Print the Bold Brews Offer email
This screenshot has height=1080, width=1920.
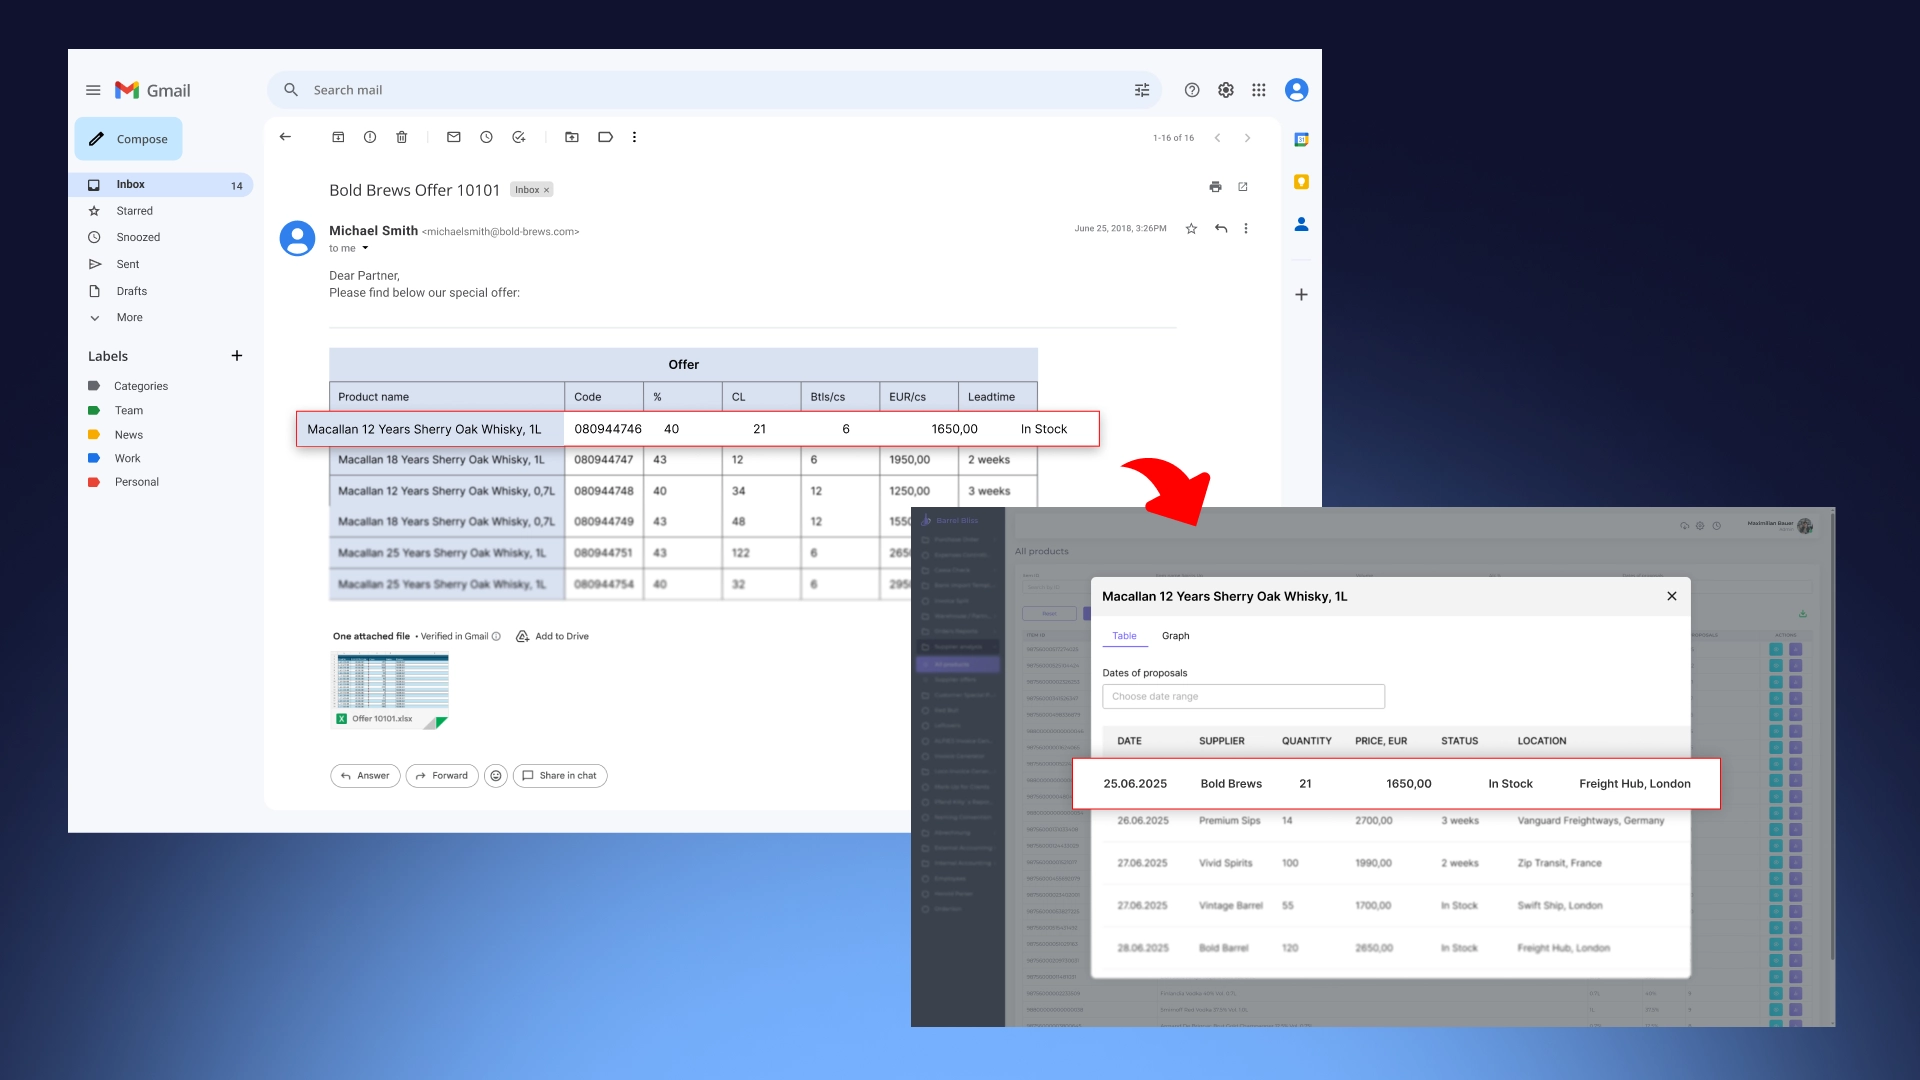click(x=1215, y=187)
